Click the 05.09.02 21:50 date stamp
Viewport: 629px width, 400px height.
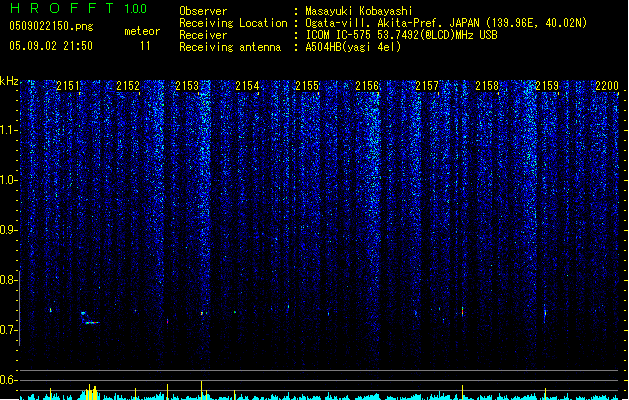(x=51, y=46)
